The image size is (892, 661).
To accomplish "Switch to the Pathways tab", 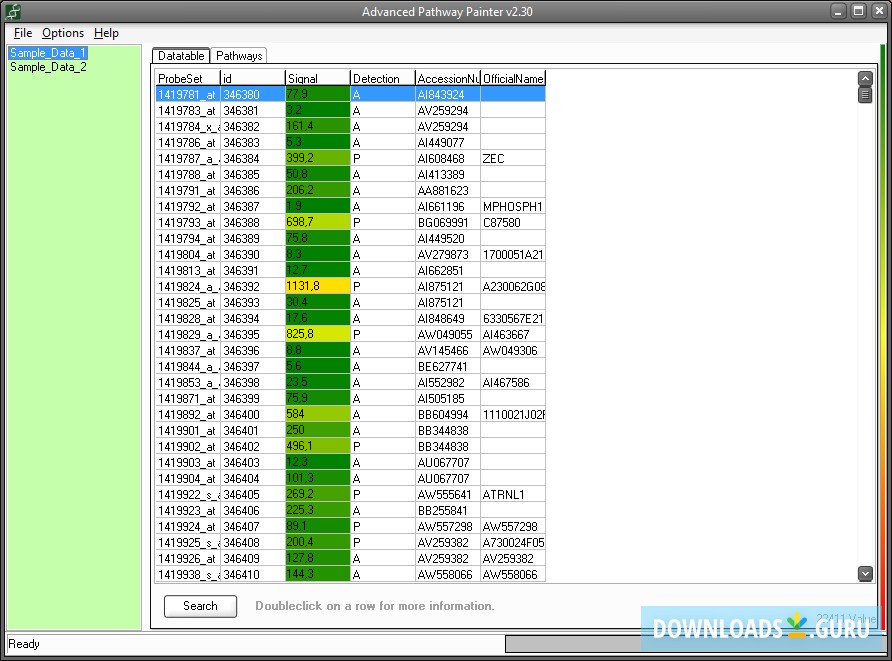I will (x=239, y=56).
